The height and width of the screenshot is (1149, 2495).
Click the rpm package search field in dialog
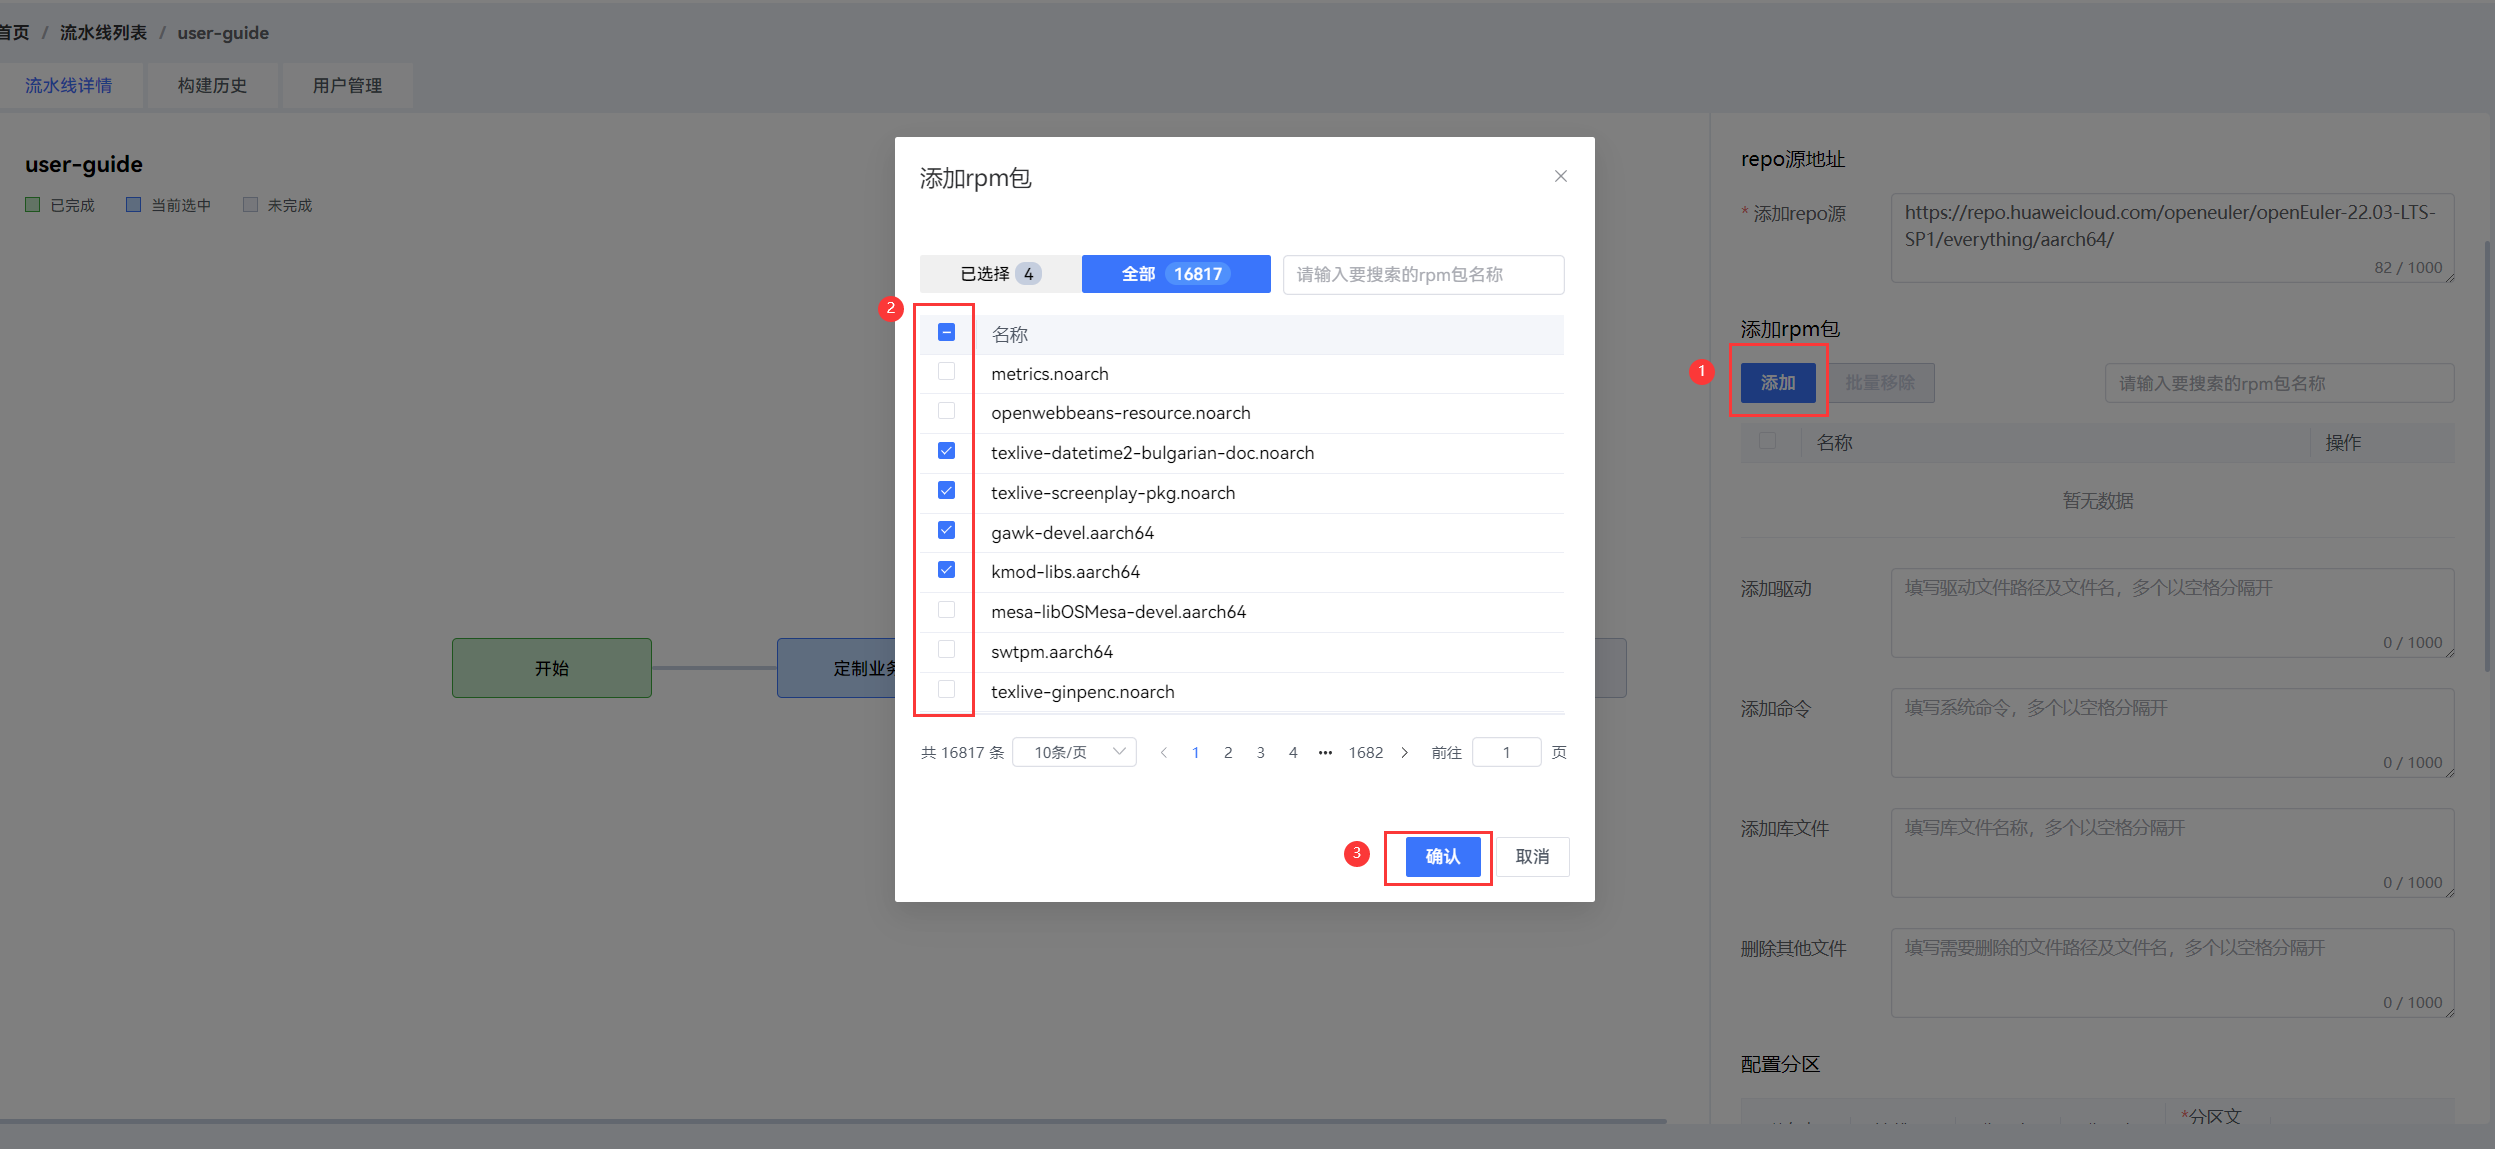point(1422,275)
